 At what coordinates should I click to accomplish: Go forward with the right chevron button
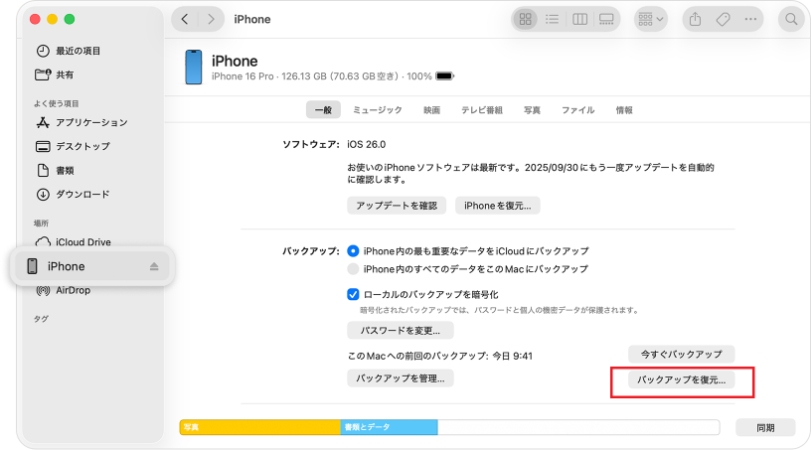click(211, 19)
